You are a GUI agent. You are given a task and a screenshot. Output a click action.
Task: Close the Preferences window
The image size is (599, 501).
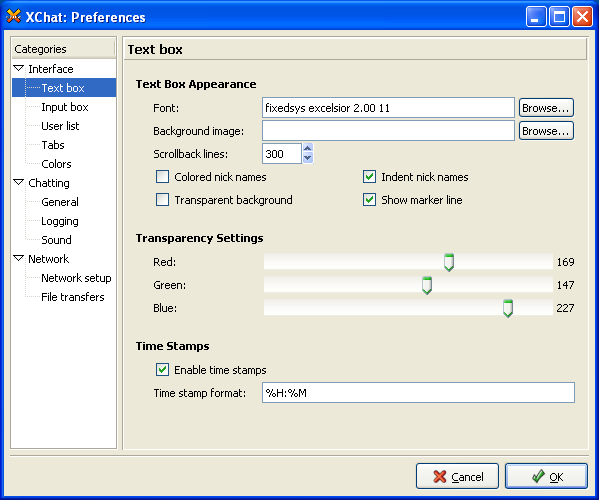coord(583,16)
